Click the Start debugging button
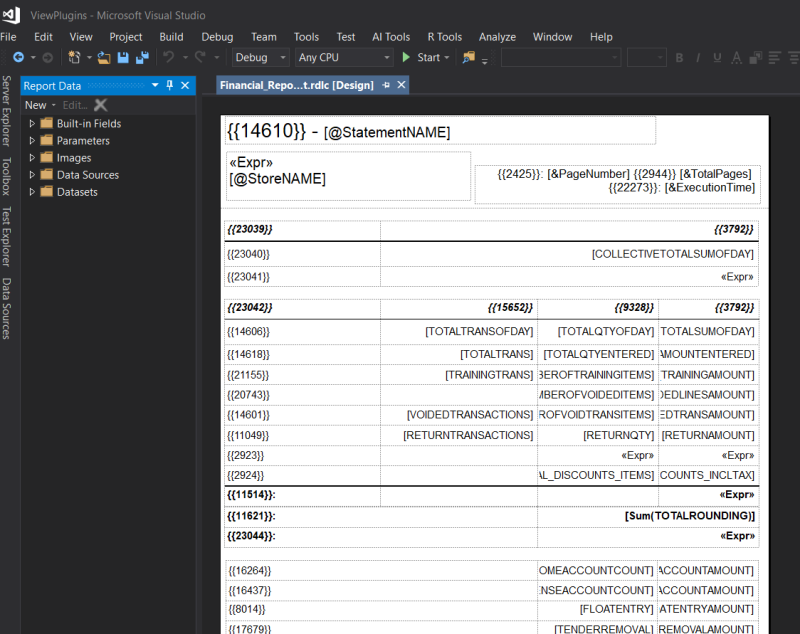Viewport: 800px width, 634px height. [x=420, y=58]
